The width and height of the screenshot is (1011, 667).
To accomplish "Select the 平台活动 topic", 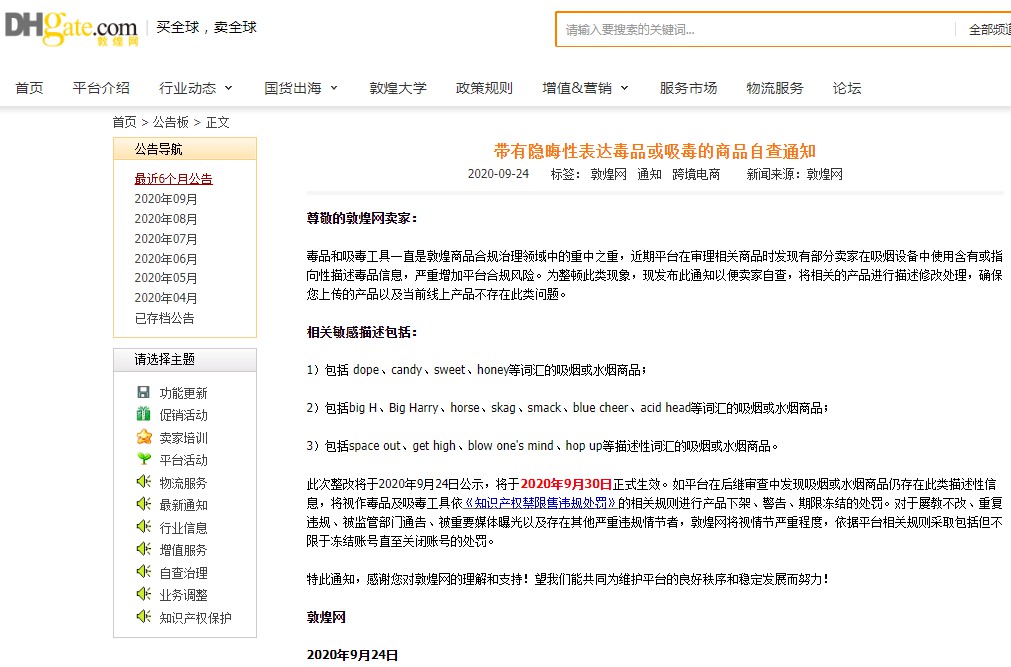I will [184, 460].
